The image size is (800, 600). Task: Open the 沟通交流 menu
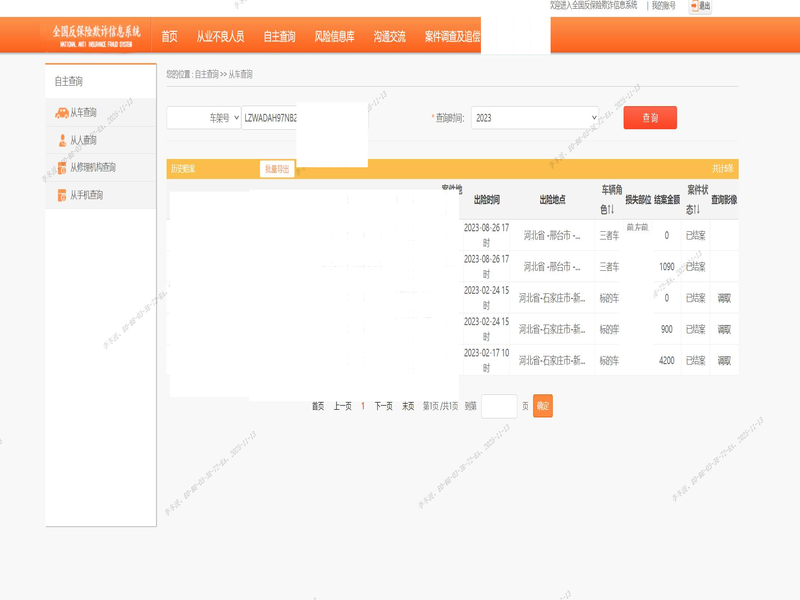[389, 36]
